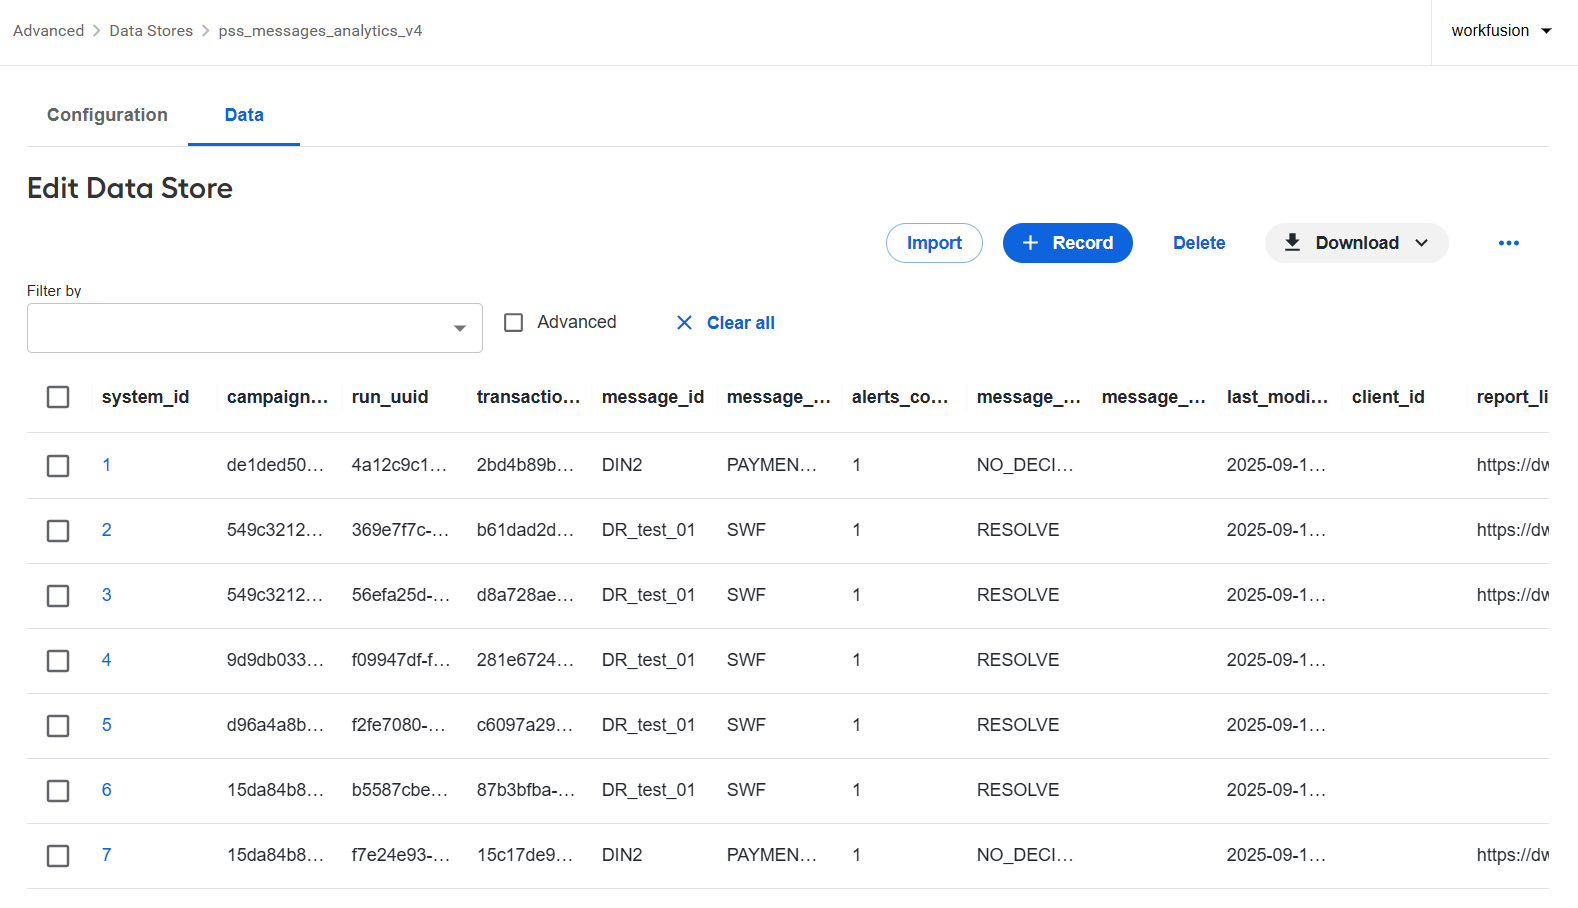Click the breadcrumb chevron after Advanced
The width and height of the screenshot is (1578, 908).
tap(97, 31)
